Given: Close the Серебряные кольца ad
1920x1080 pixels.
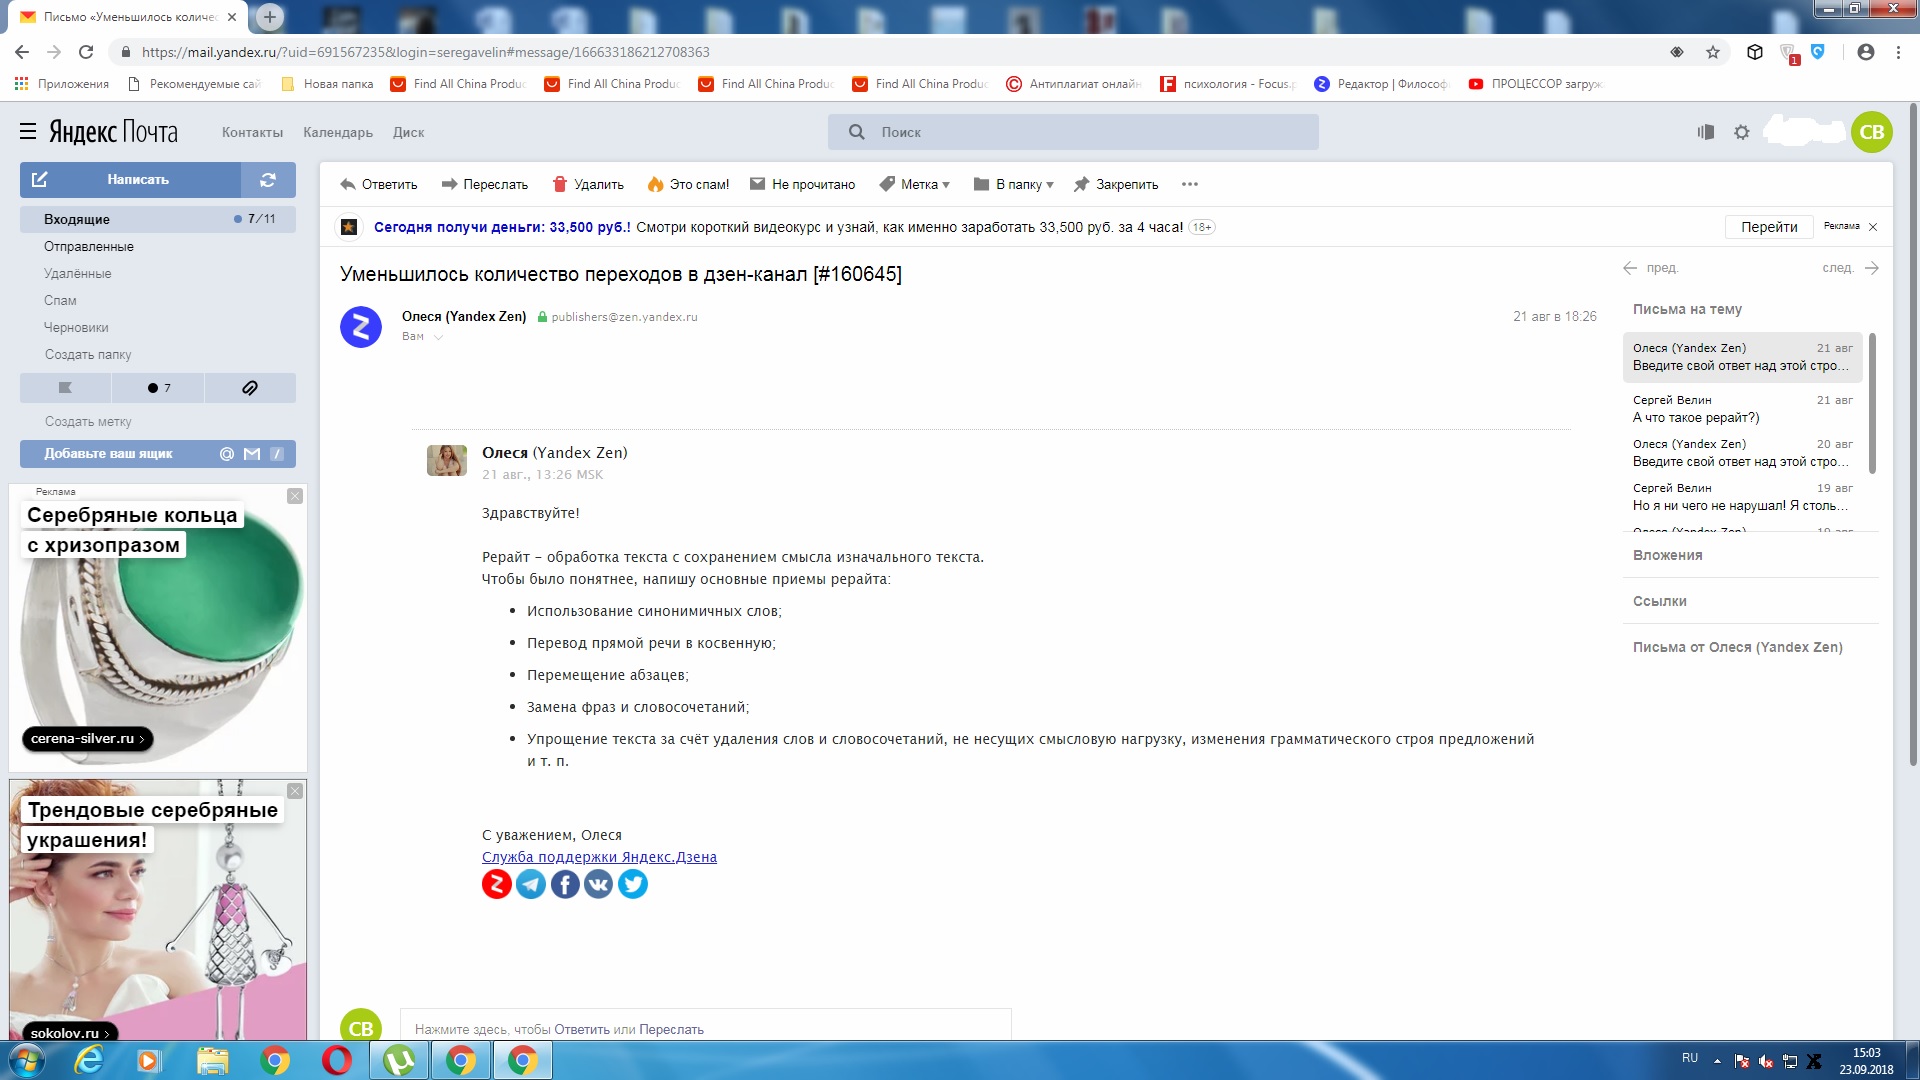Looking at the screenshot, I should [x=295, y=496].
